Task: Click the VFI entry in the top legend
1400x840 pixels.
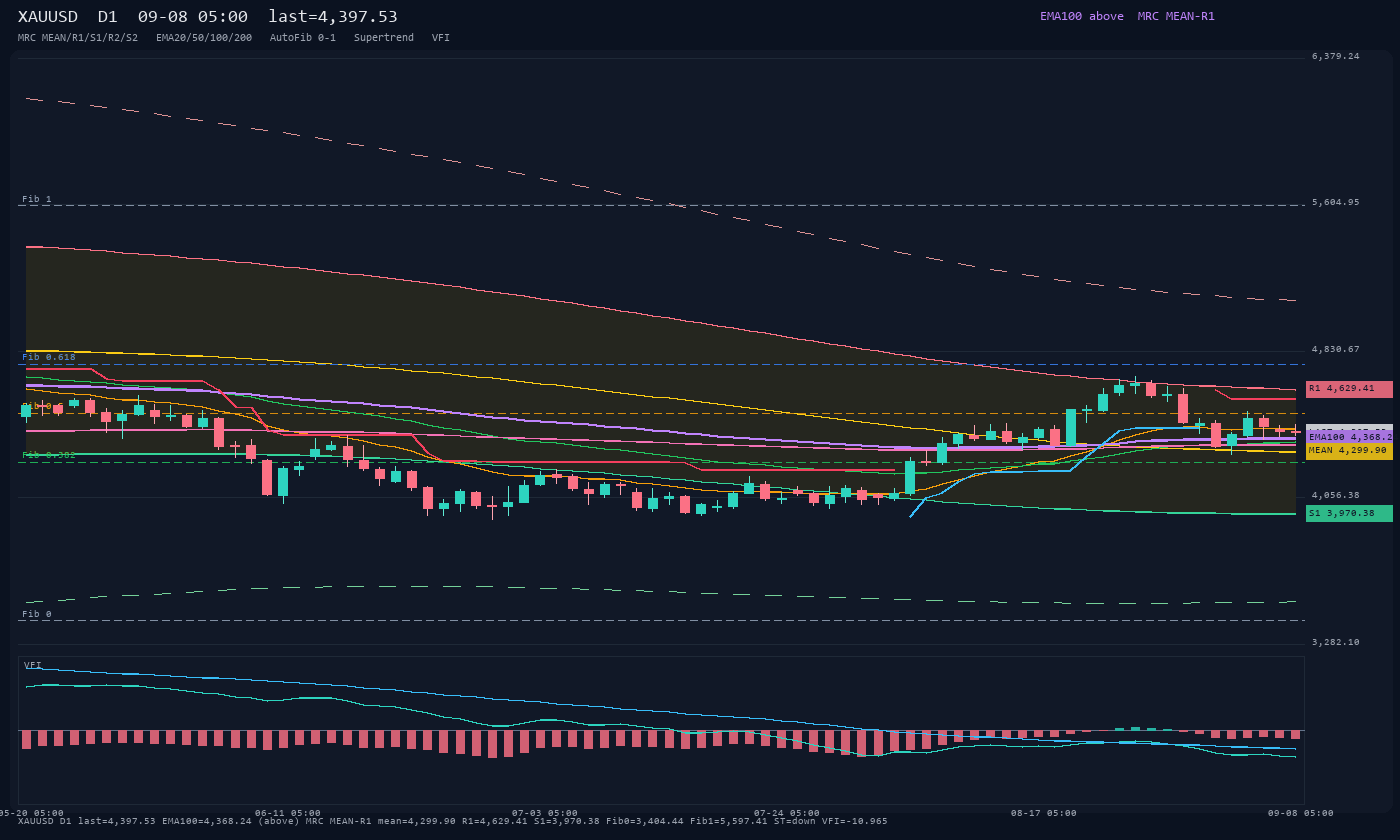Action: (x=441, y=38)
